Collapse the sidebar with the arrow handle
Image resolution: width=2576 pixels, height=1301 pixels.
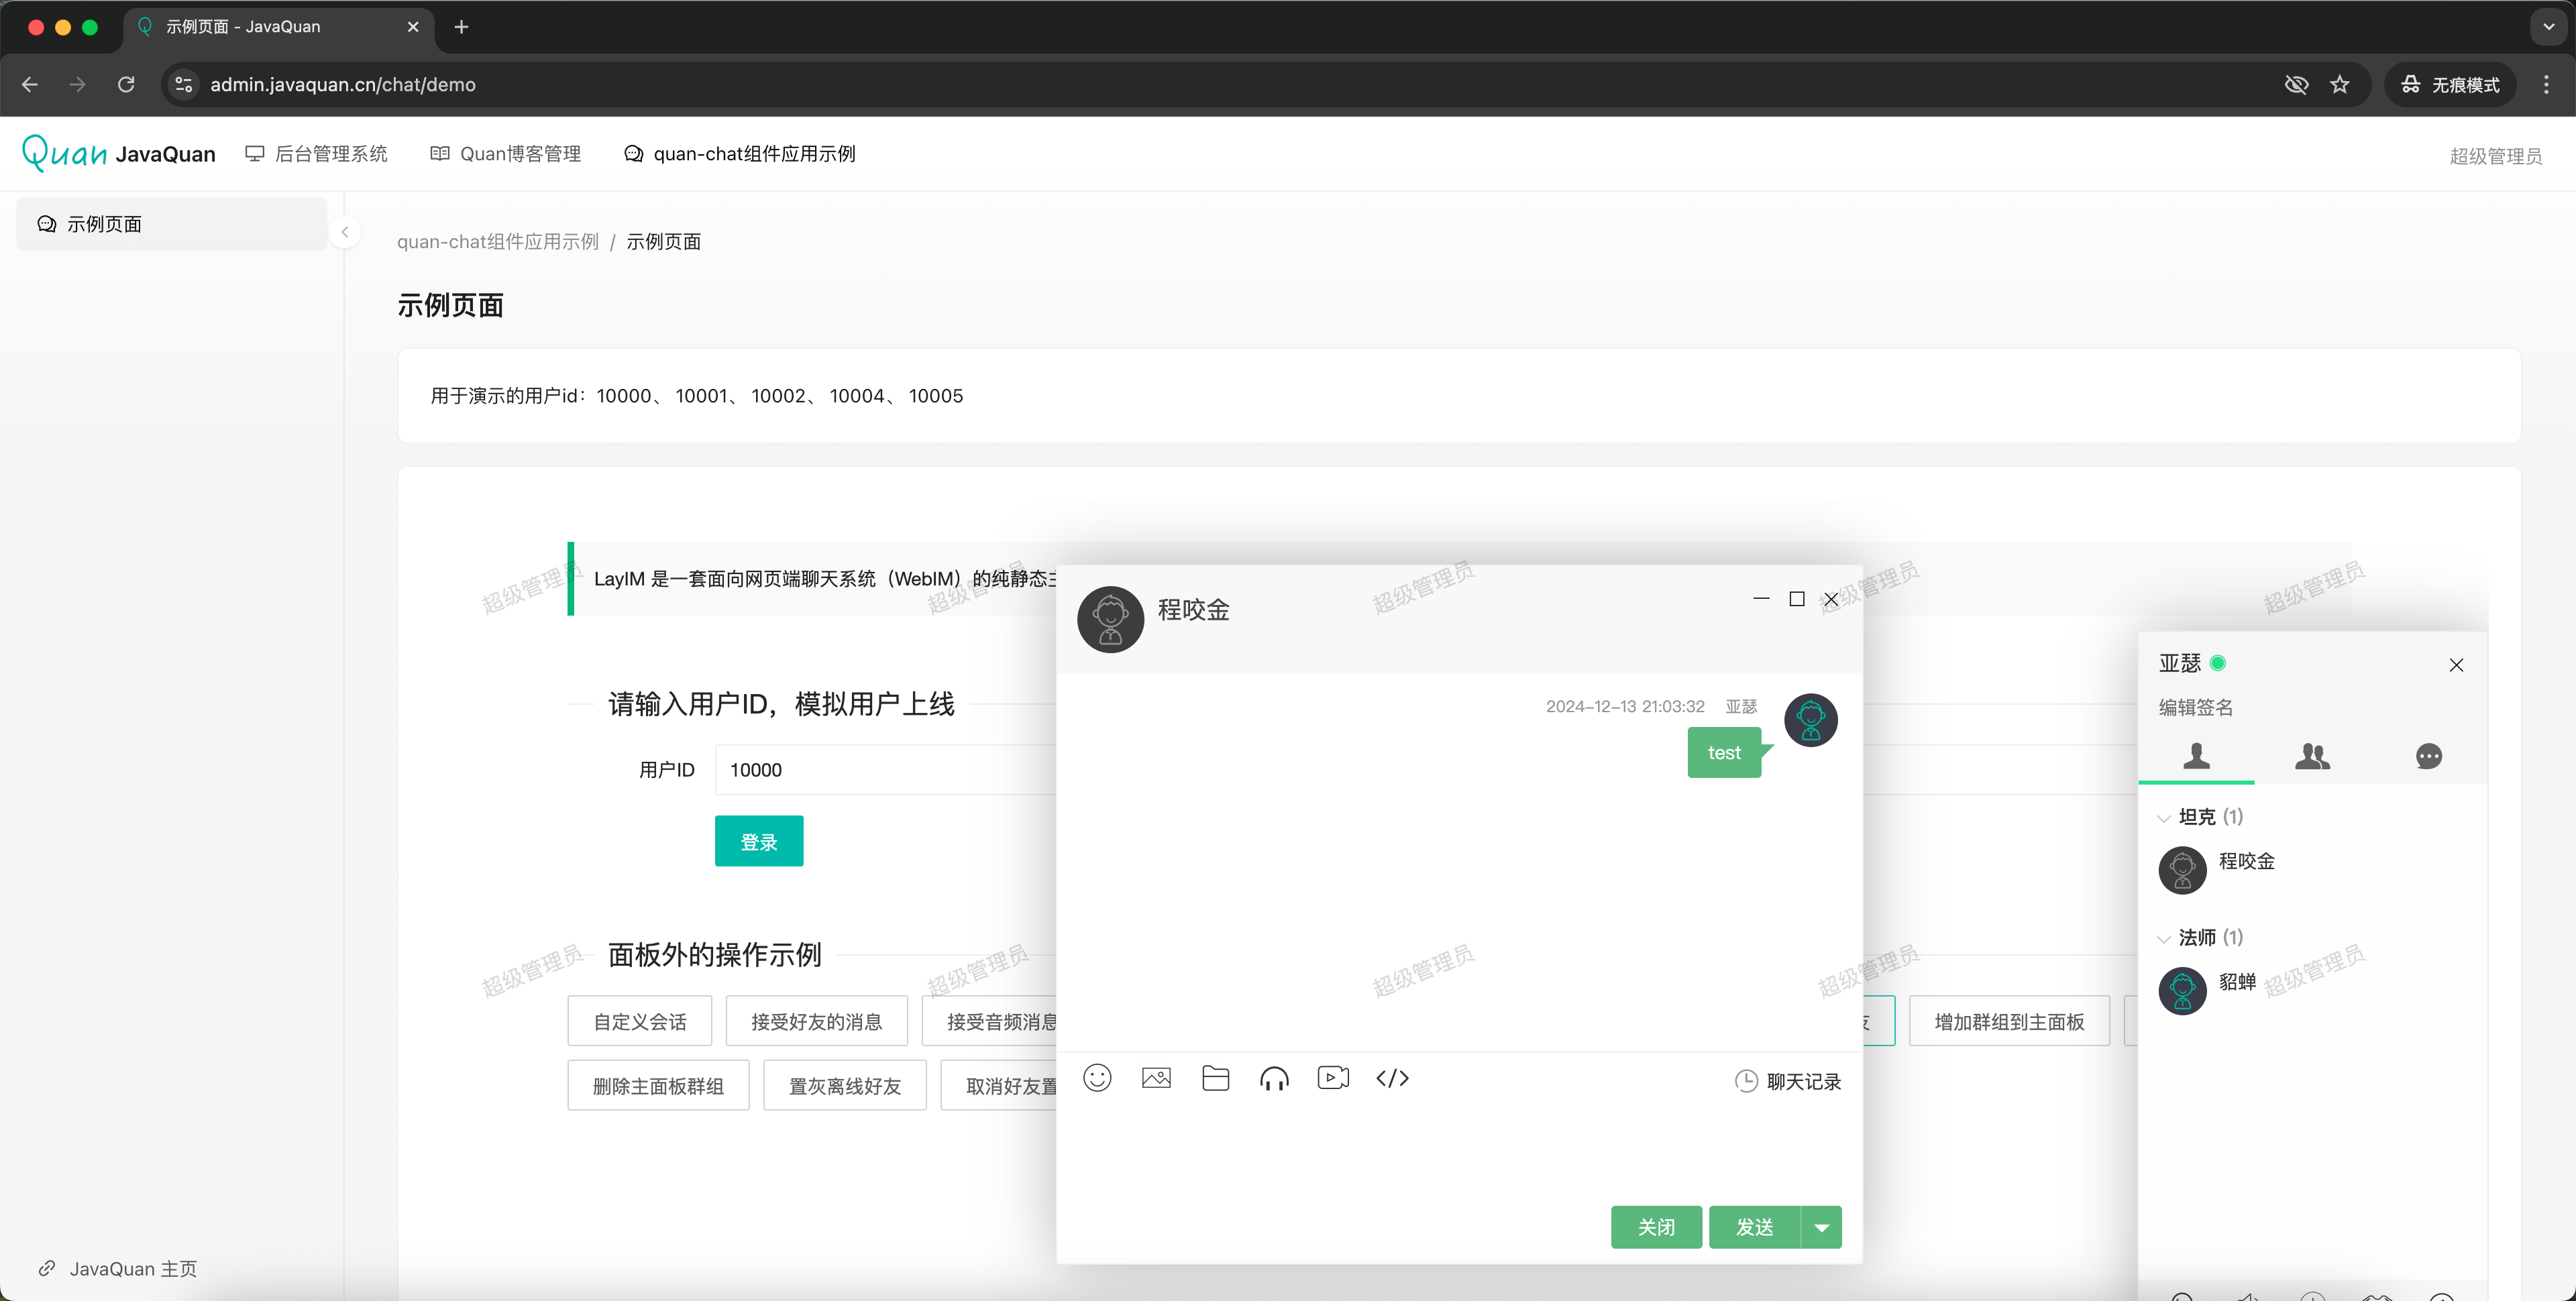click(345, 232)
